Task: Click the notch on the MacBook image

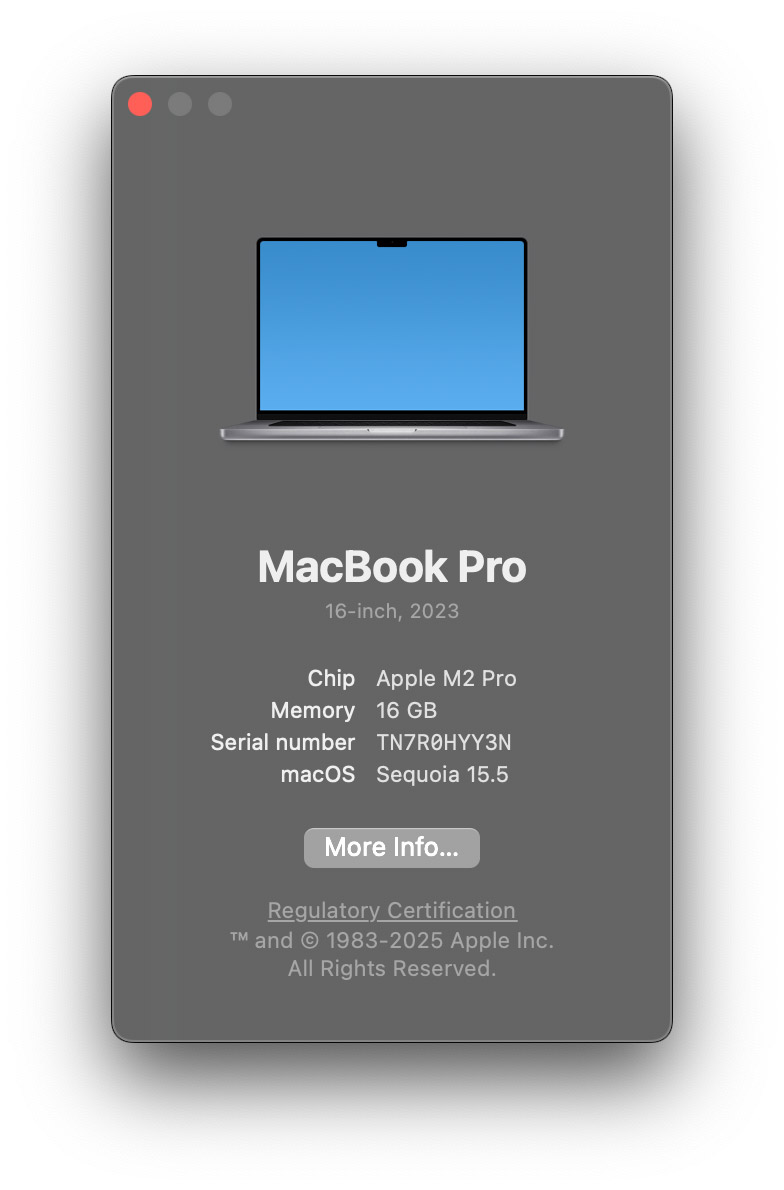Action: (x=392, y=244)
